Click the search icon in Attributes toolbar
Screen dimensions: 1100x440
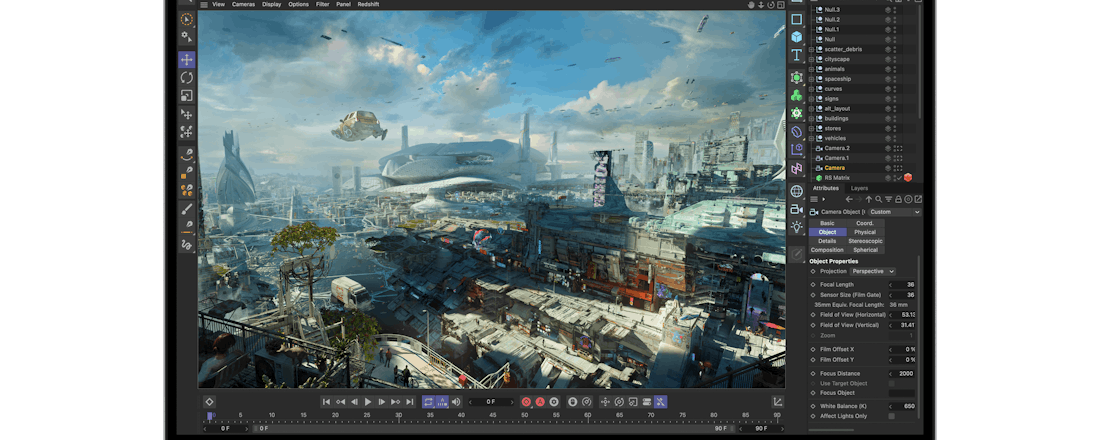click(878, 199)
